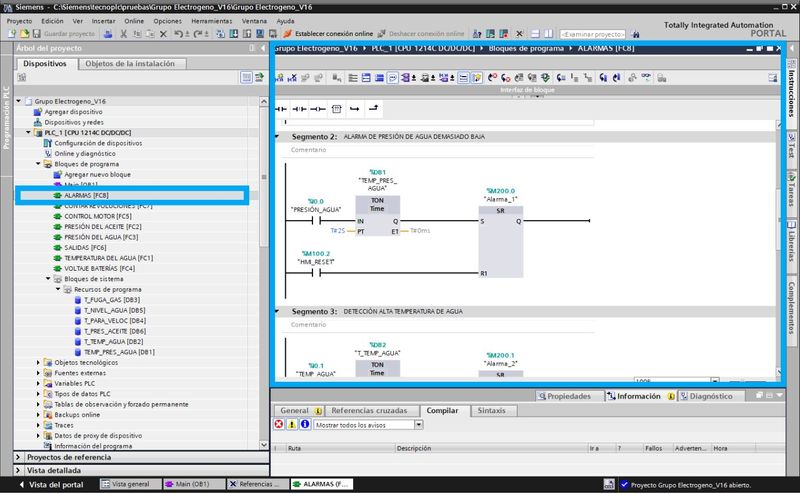The height and width of the screenshot is (494, 800).
Task: Collapse Segmento 3 network
Action: [x=278, y=311]
